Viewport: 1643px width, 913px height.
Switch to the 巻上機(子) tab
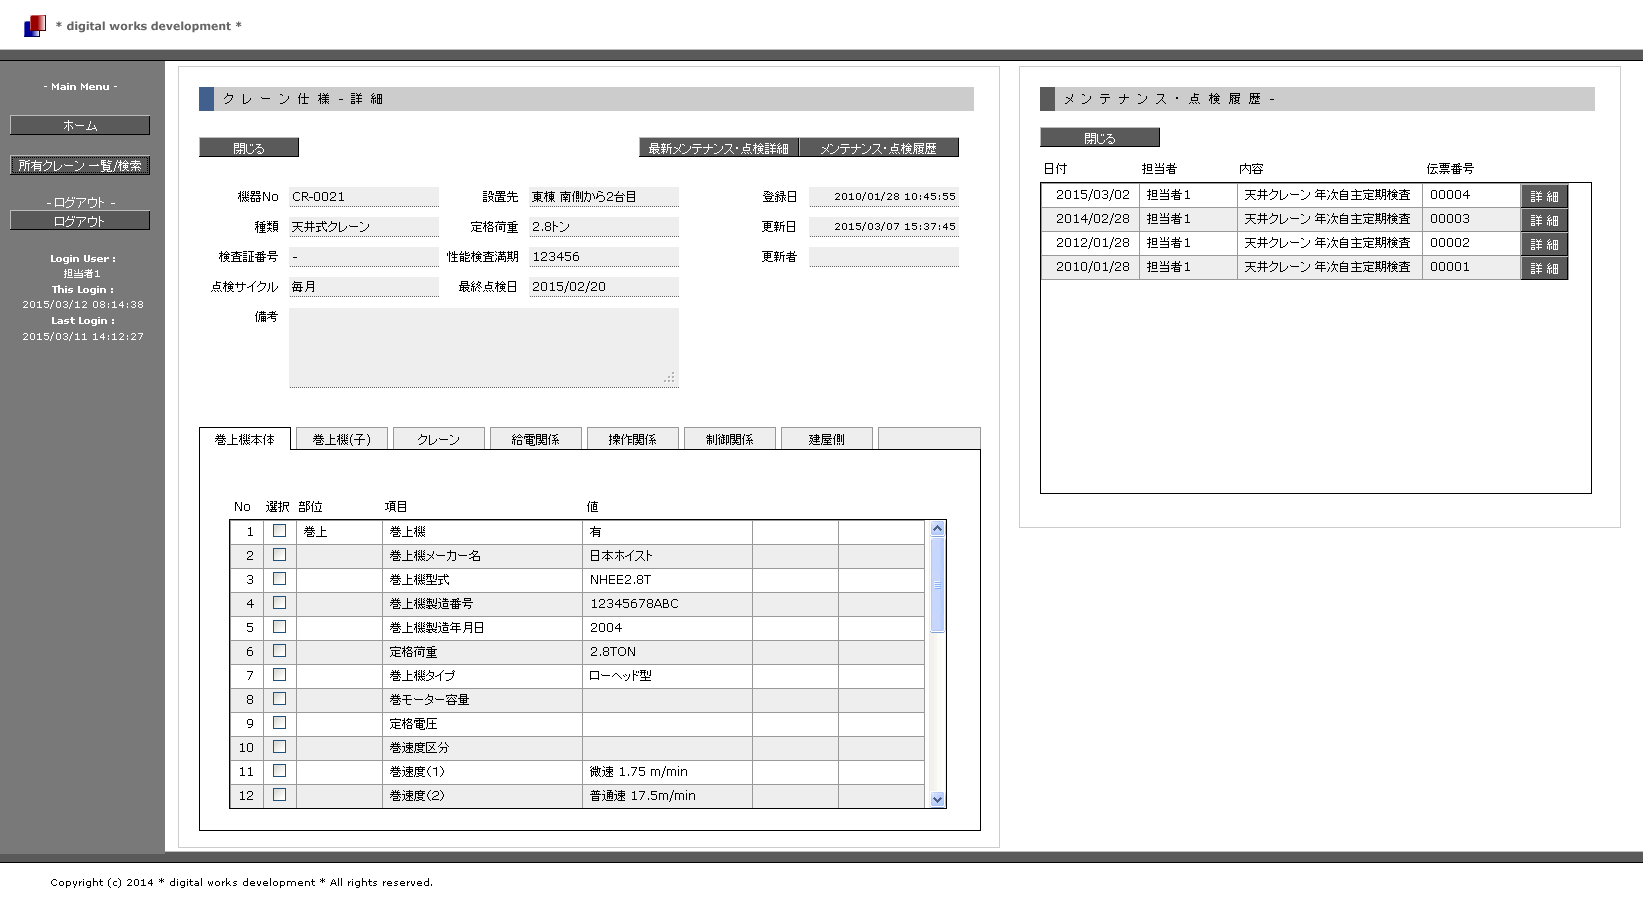click(x=342, y=439)
